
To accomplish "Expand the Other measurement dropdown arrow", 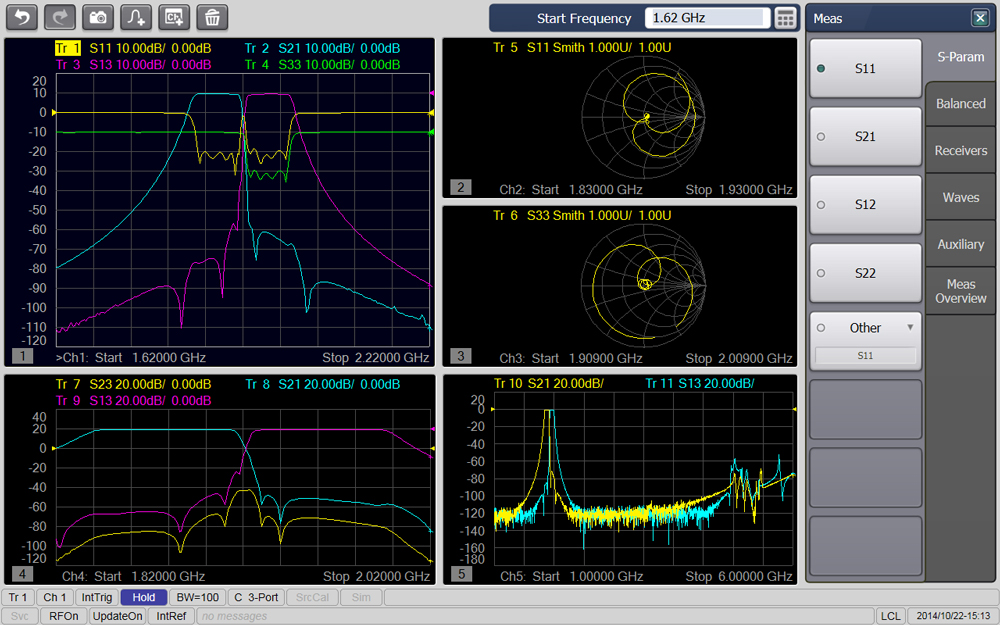I will pyautogui.click(x=910, y=327).
